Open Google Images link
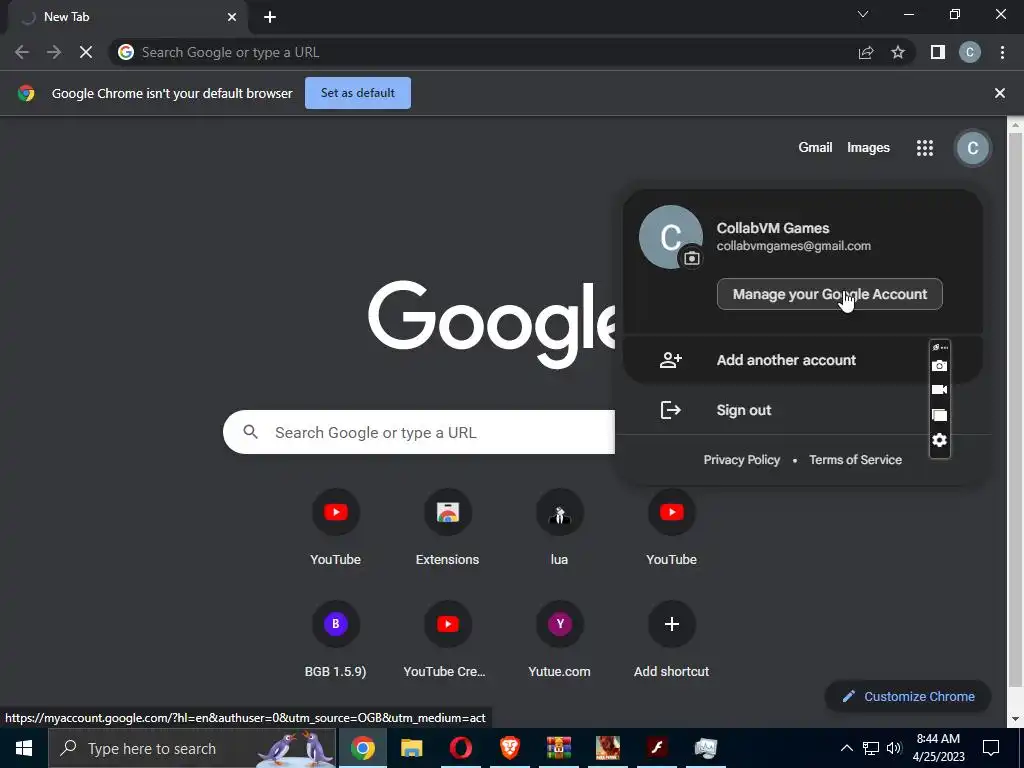Viewport: 1024px width, 768px height. click(868, 148)
